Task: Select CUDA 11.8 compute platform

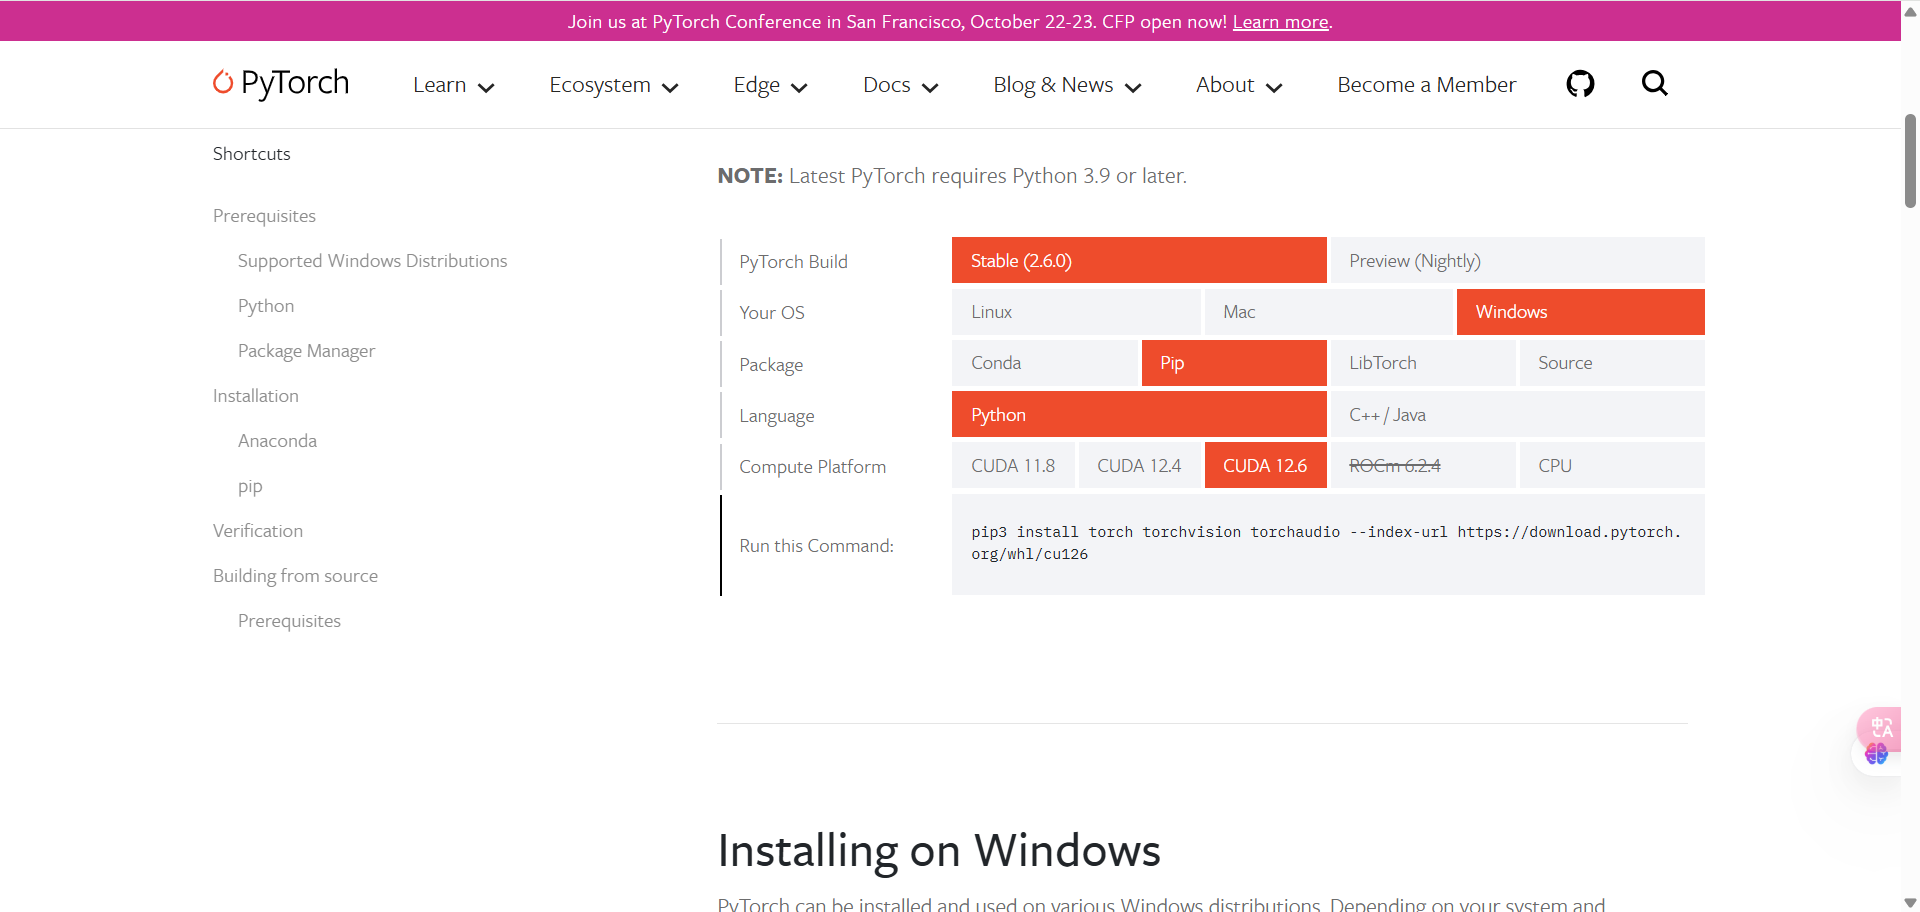Action: pos(1013,465)
